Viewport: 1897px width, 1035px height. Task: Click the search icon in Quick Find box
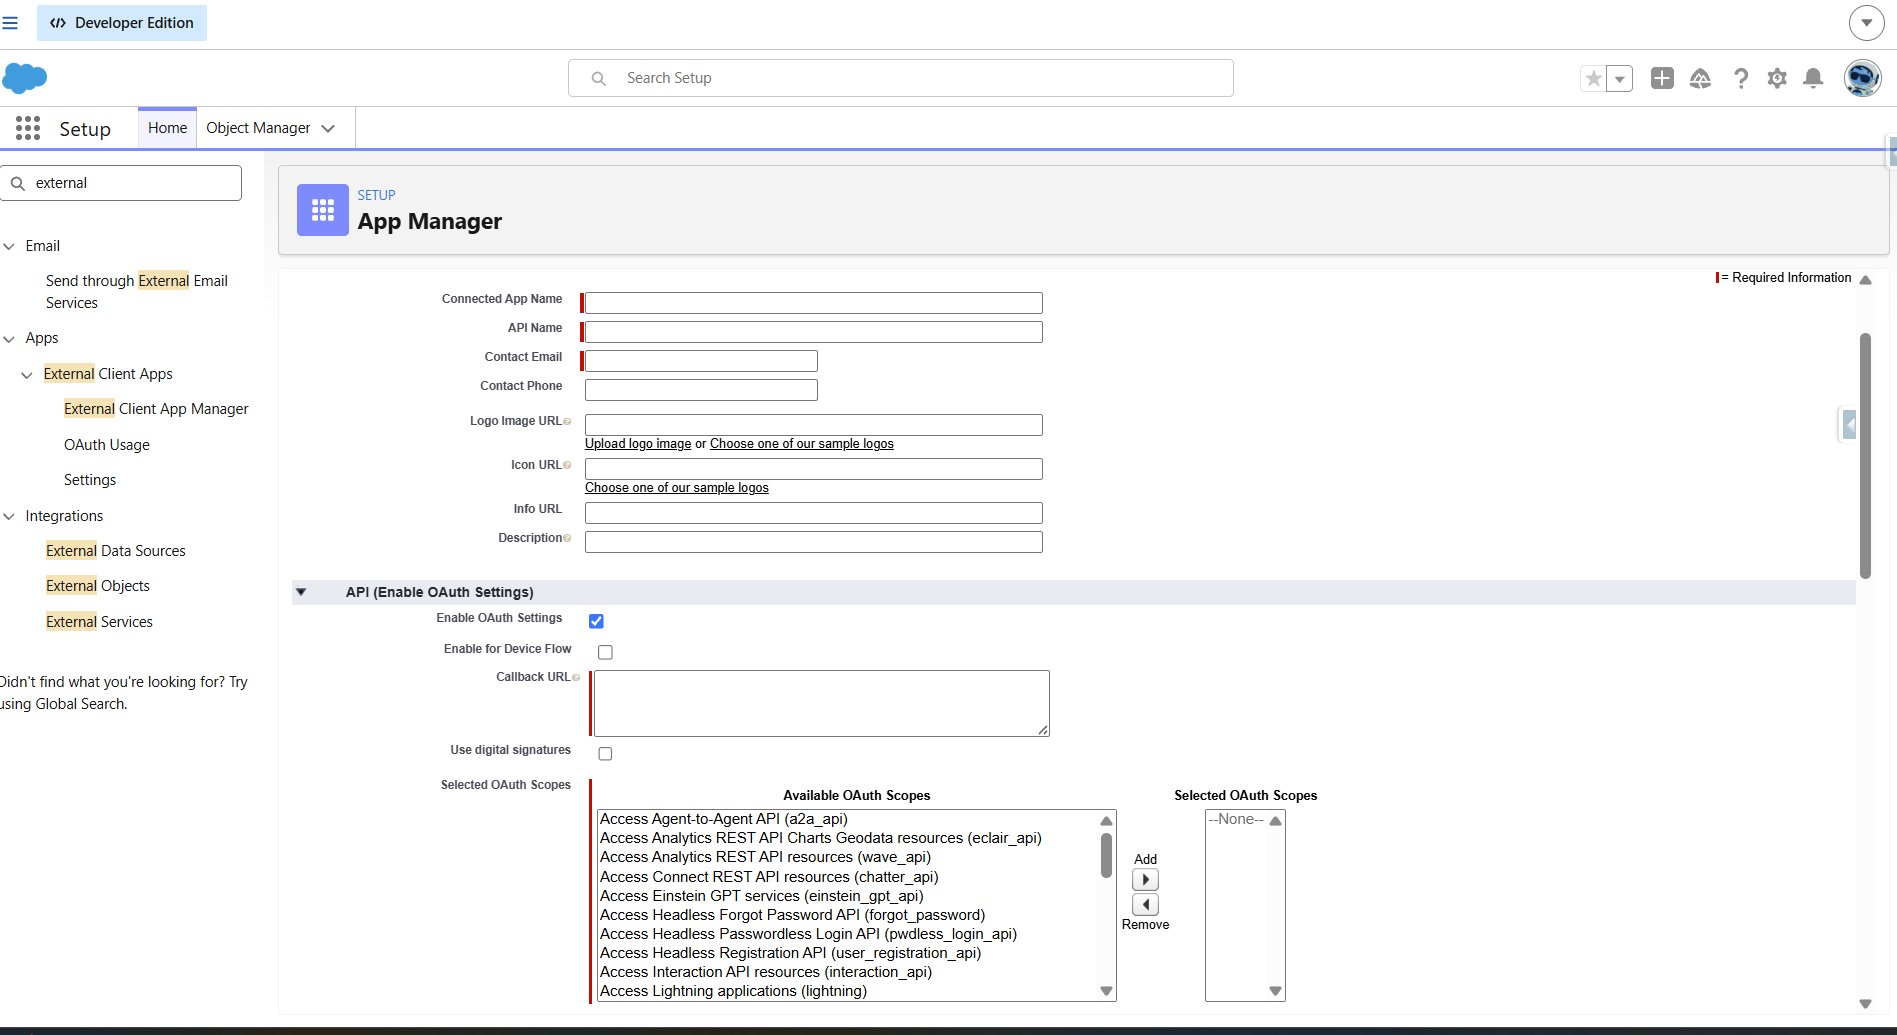pyautogui.click(x=18, y=183)
